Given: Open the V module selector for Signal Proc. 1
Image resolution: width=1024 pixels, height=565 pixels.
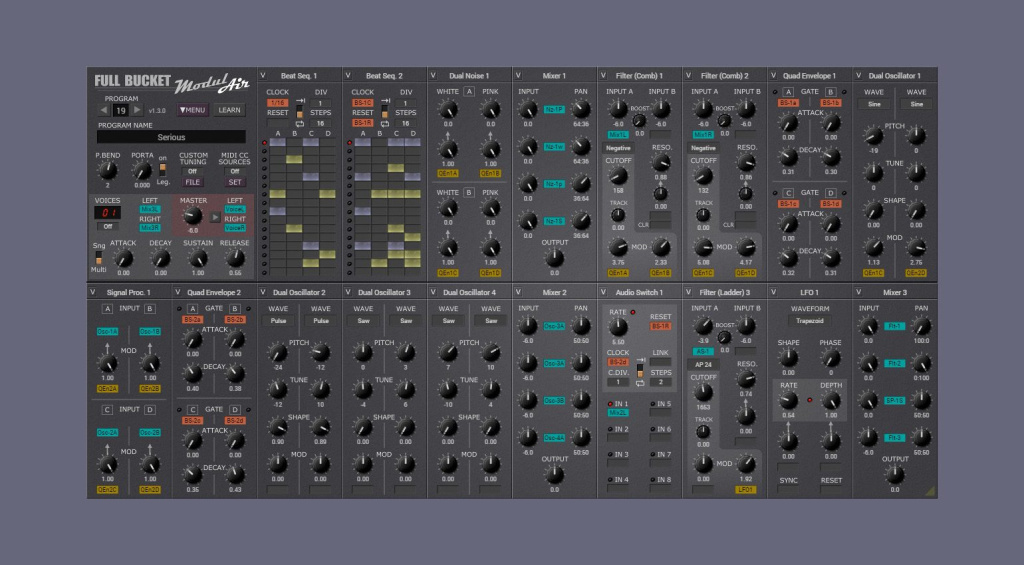Looking at the screenshot, I should click(93, 292).
